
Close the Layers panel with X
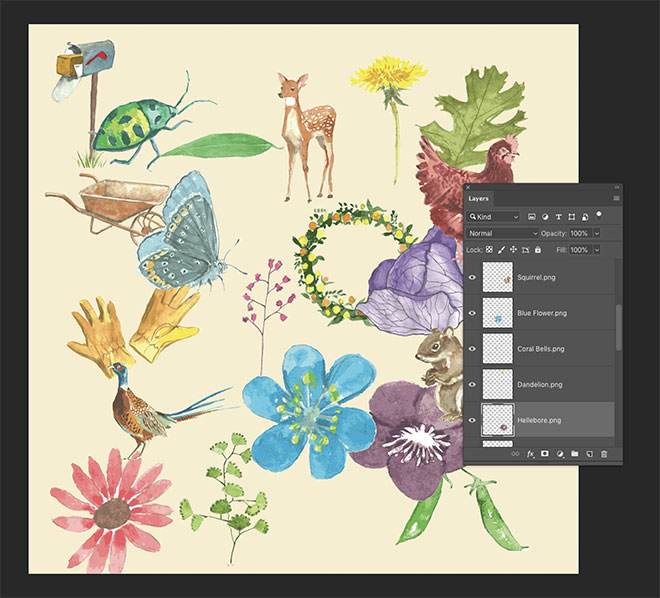[x=468, y=187]
